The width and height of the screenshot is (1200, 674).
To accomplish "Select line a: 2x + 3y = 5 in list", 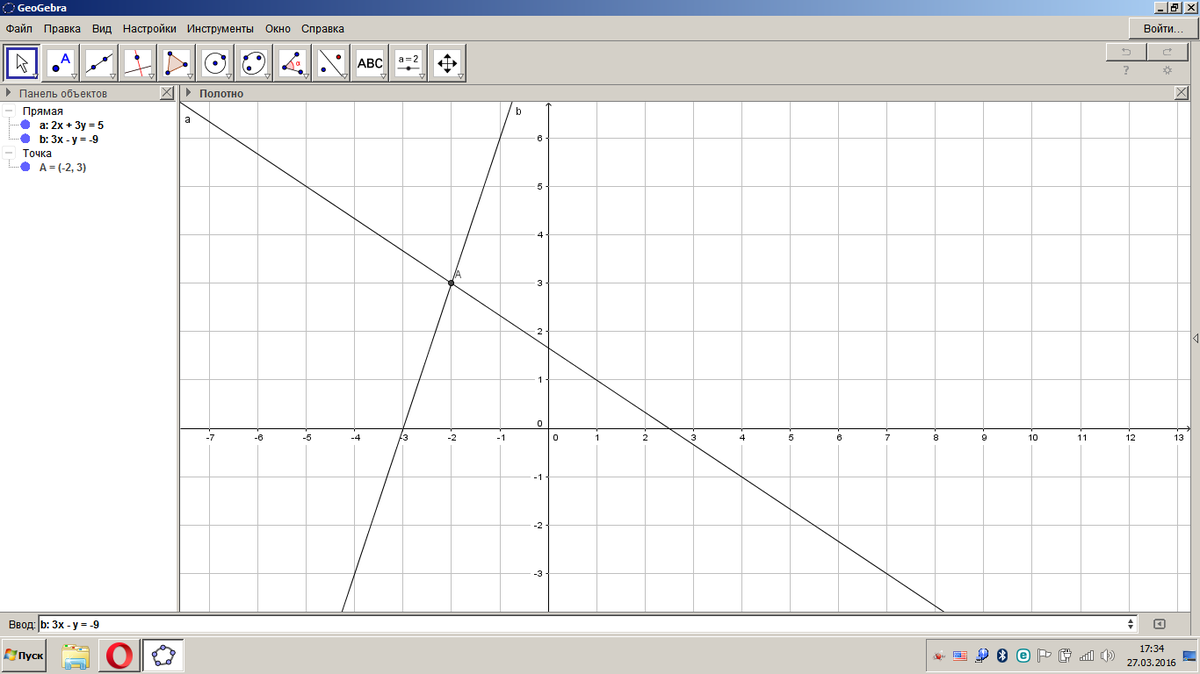I will [71, 126].
